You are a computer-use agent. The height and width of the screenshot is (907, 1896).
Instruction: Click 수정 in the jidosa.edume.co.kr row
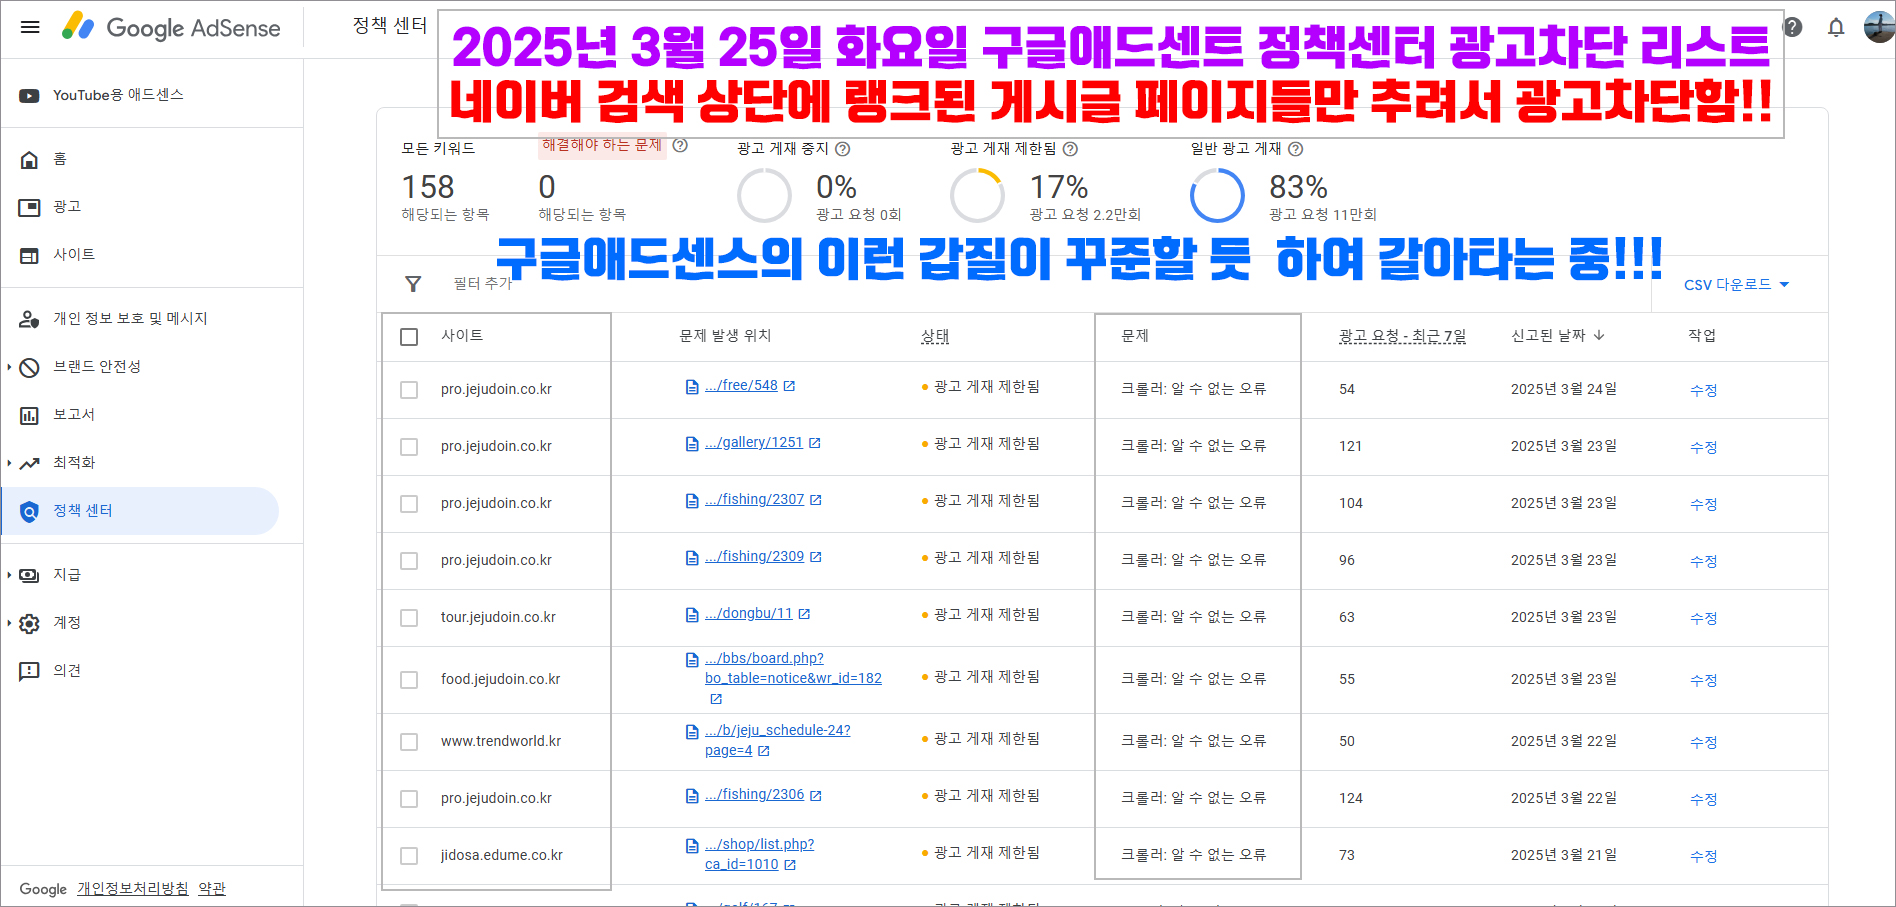tap(1703, 856)
